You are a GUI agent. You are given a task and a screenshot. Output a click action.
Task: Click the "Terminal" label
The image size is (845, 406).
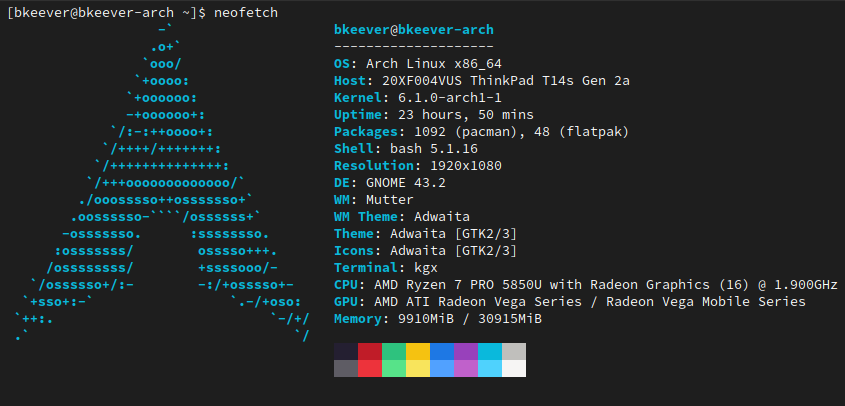pos(366,268)
